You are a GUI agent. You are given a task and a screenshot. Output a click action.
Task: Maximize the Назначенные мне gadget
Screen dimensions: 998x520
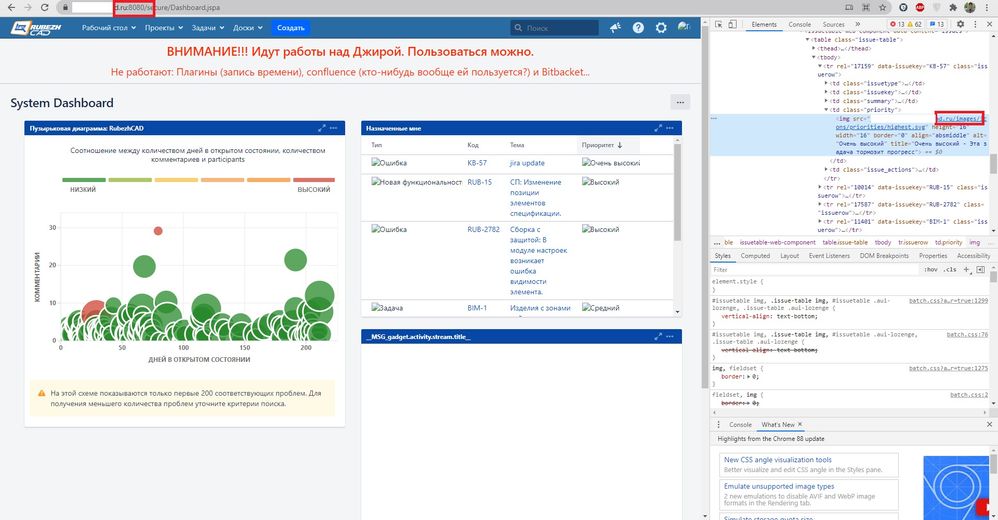pyautogui.click(x=657, y=128)
